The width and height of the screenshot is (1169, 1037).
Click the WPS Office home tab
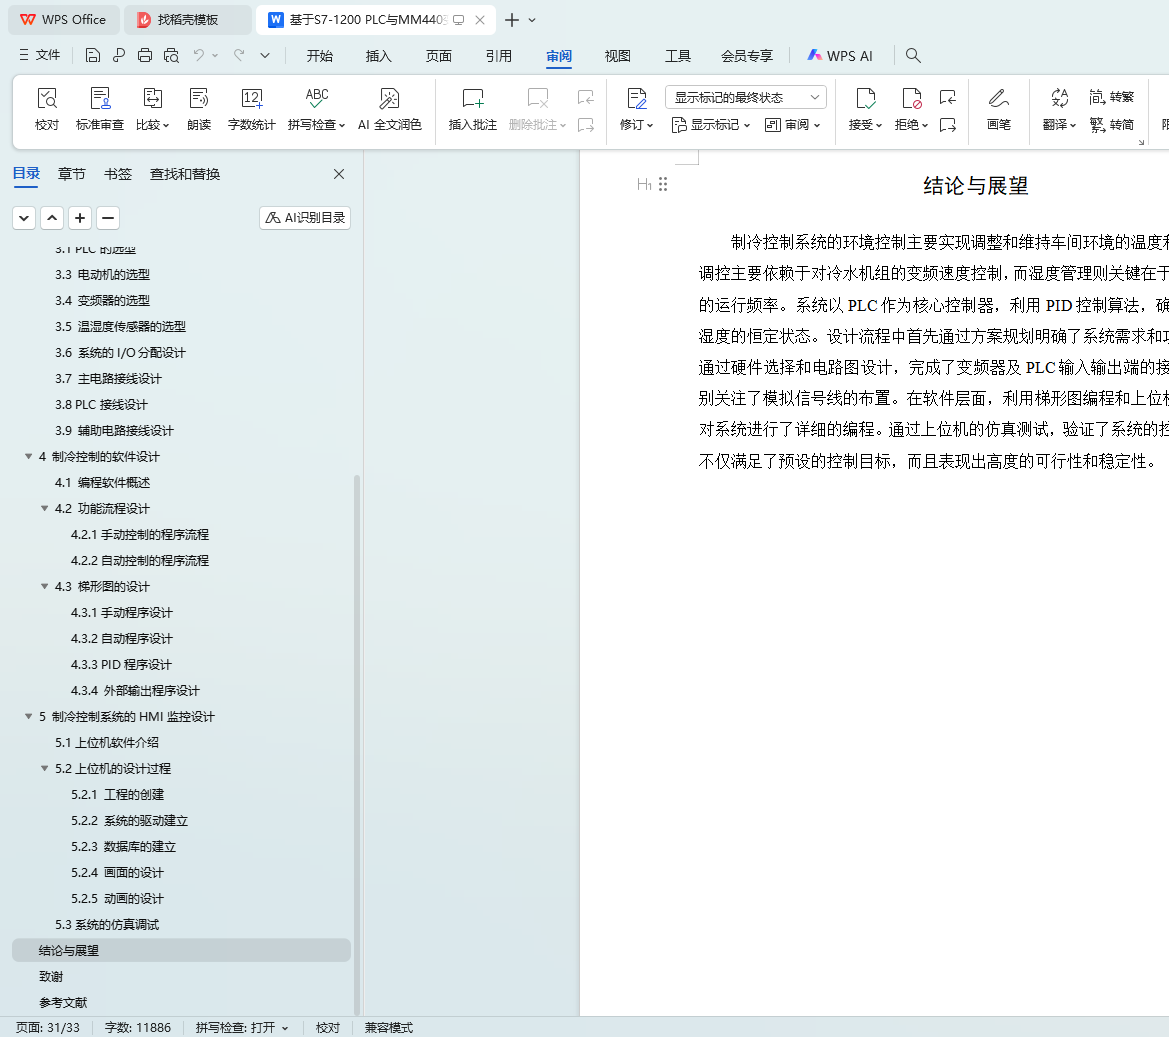(x=63, y=20)
